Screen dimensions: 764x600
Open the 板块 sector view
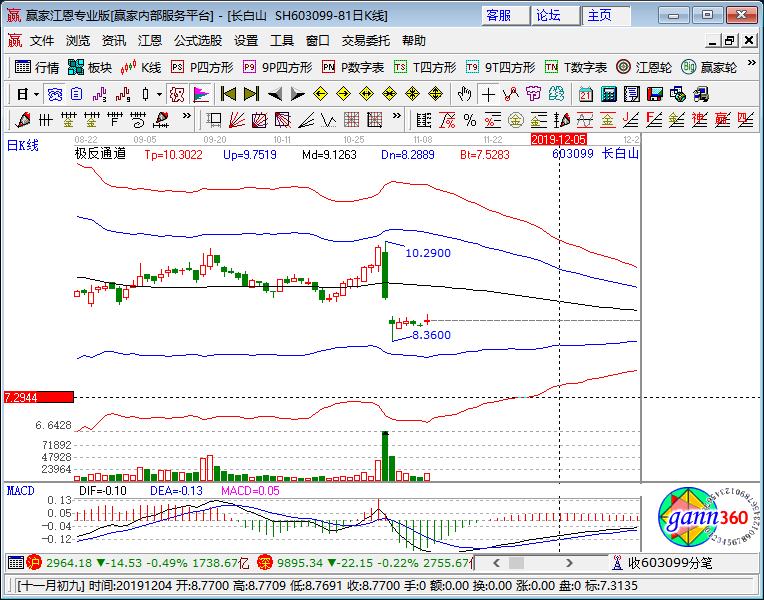pyautogui.click(x=90, y=67)
